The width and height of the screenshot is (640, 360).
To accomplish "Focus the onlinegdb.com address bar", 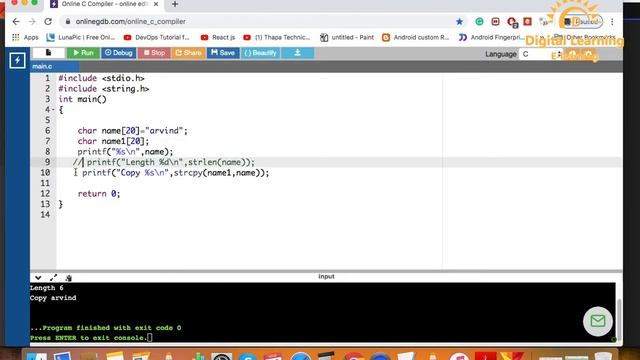I will [x=261, y=22].
